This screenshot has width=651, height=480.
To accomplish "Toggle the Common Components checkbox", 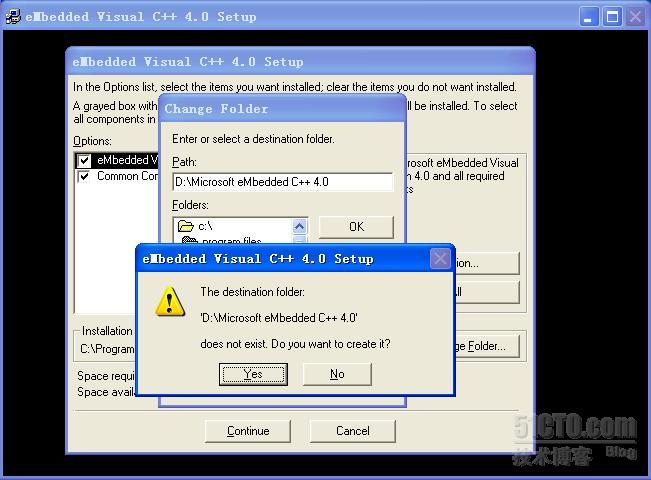I will coord(84,176).
